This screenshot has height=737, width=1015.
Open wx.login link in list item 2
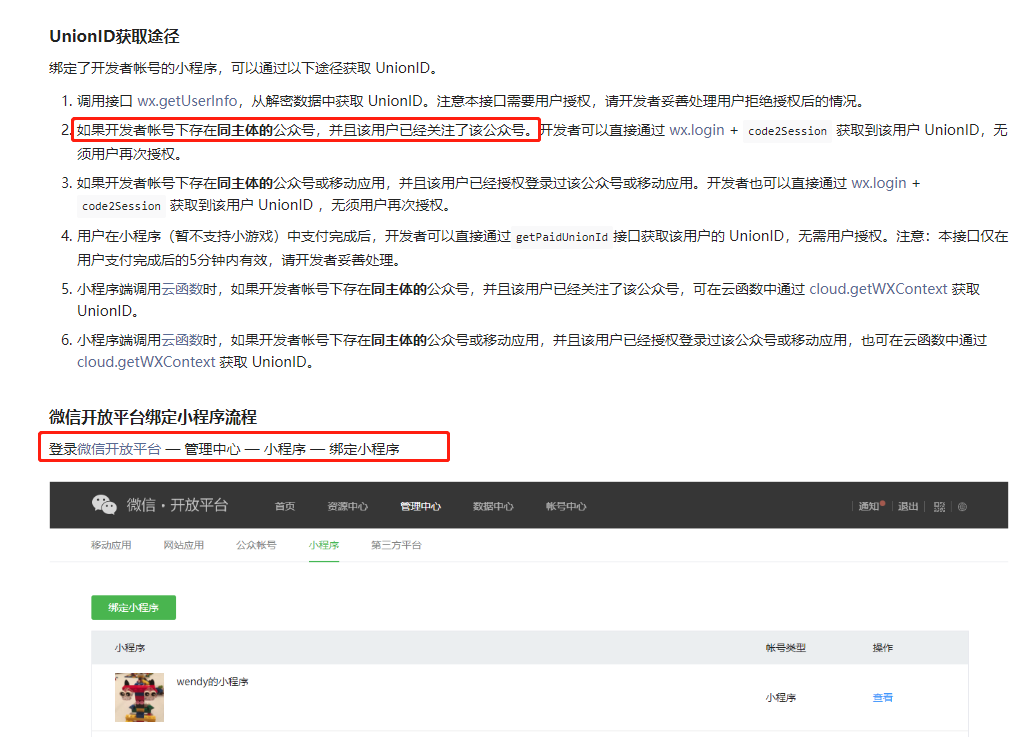[x=697, y=130]
